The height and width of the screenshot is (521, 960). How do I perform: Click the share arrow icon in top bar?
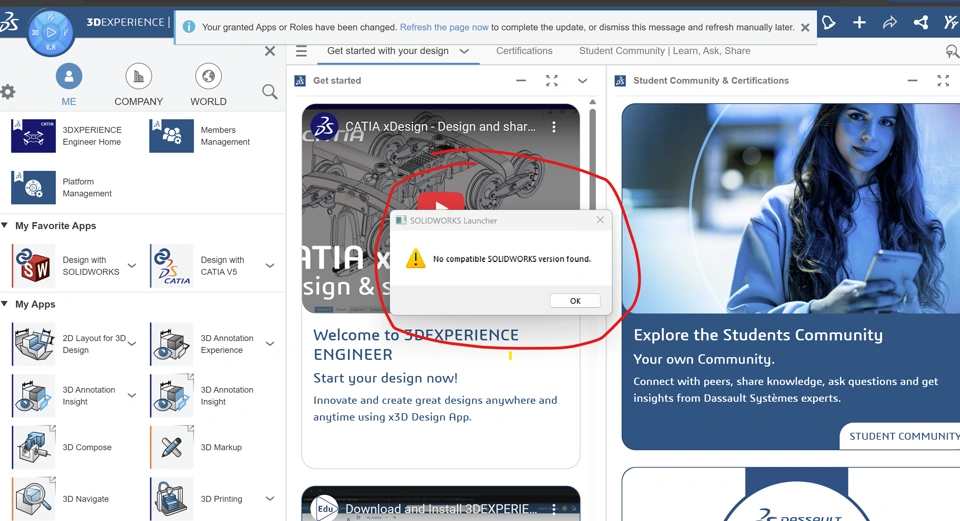point(890,23)
